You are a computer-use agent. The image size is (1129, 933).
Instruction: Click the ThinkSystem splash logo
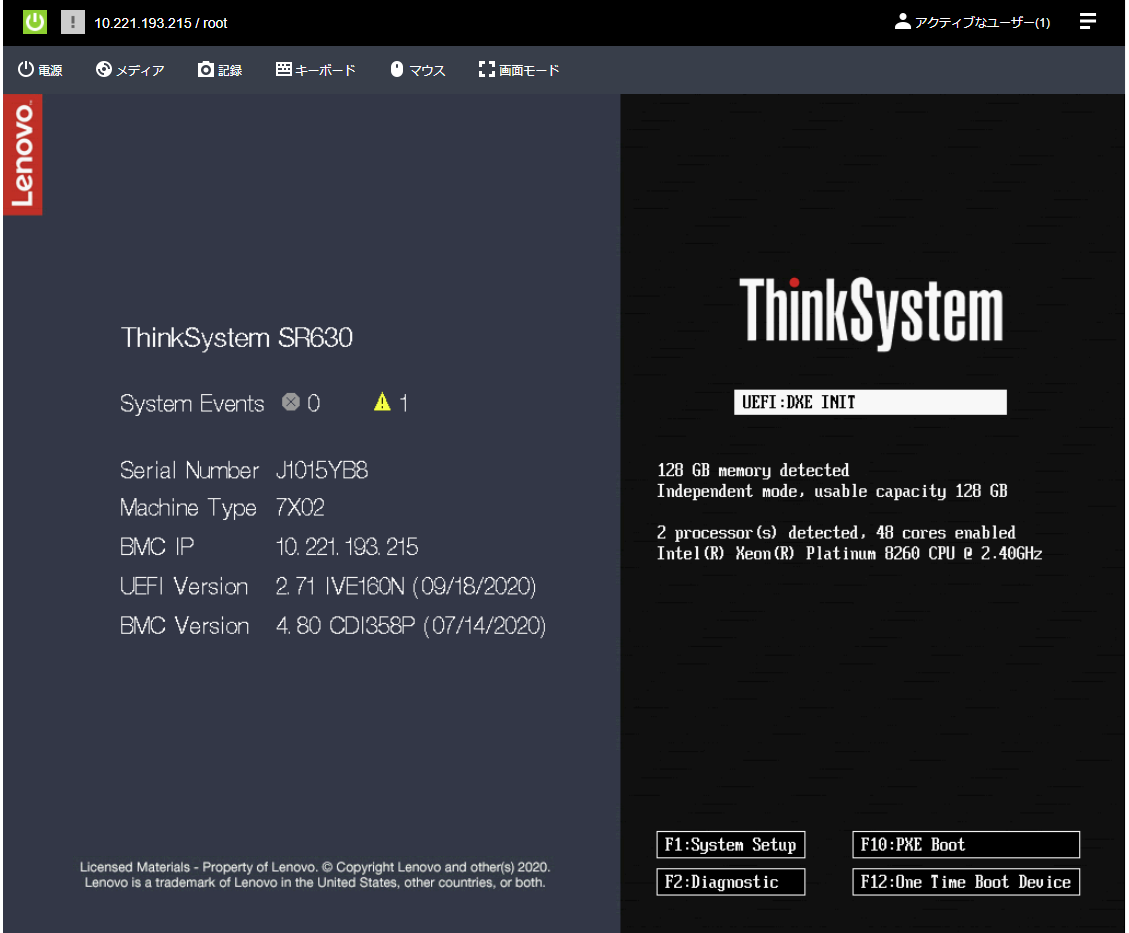[871, 313]
